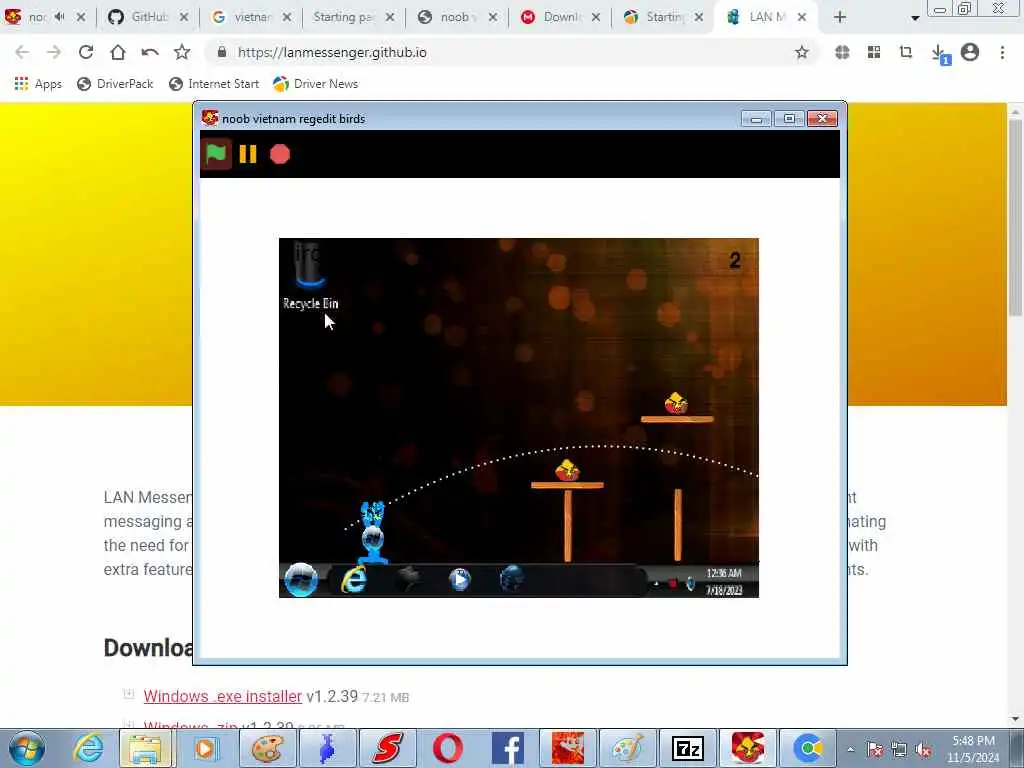This screenshot has width=1024, height=768.
Task: Show hidden tray icons arrow
Action: [850, 749]
